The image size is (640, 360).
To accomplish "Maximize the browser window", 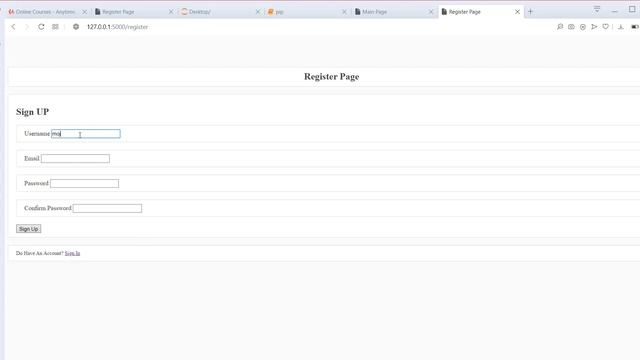I will [x=632, y=9].
